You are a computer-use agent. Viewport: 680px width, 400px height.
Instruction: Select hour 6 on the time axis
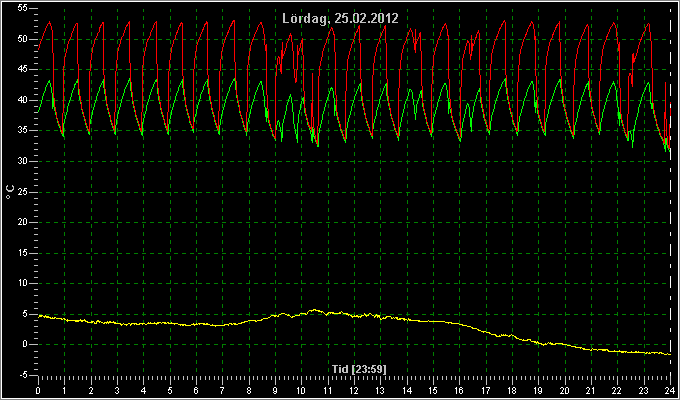point(196,391)
